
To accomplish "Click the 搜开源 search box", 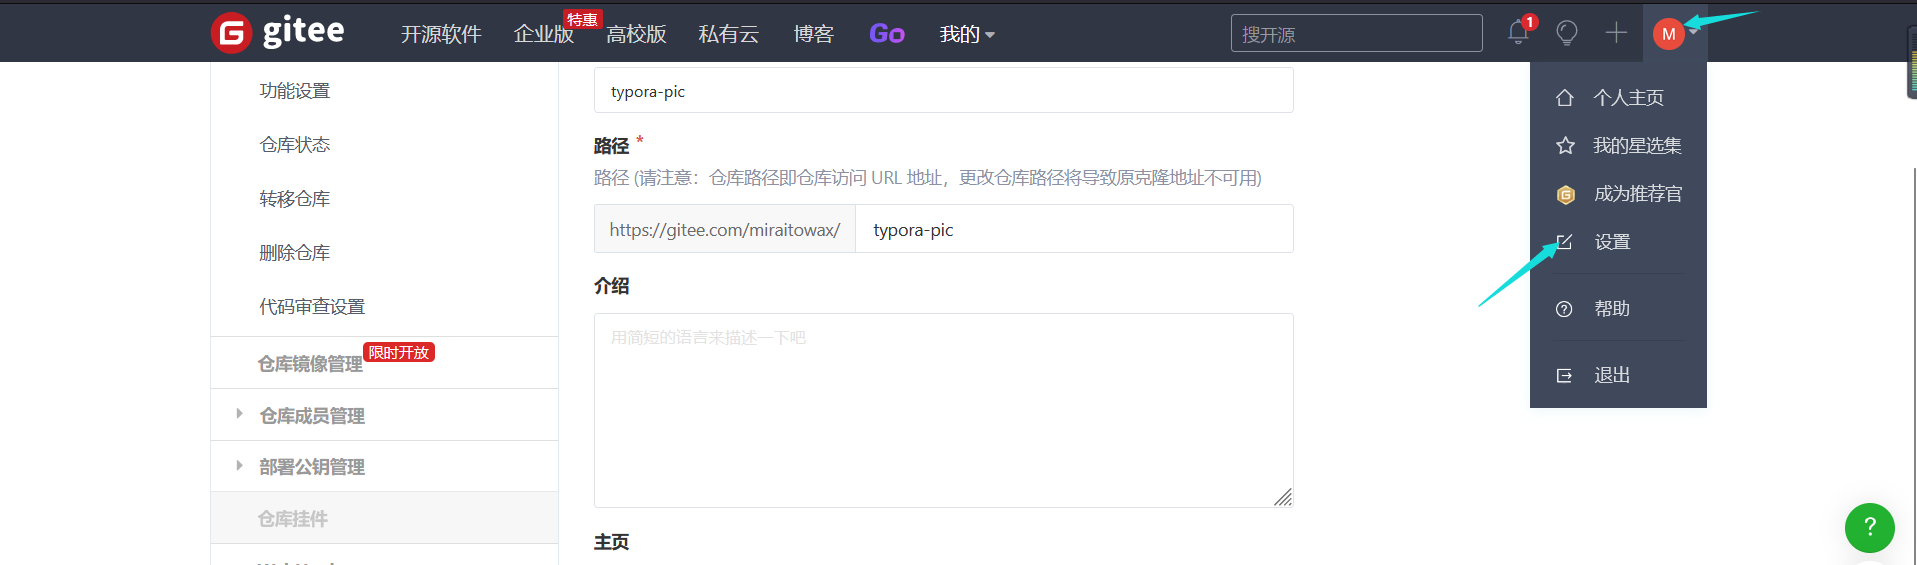I will (x=1356, y=33).
